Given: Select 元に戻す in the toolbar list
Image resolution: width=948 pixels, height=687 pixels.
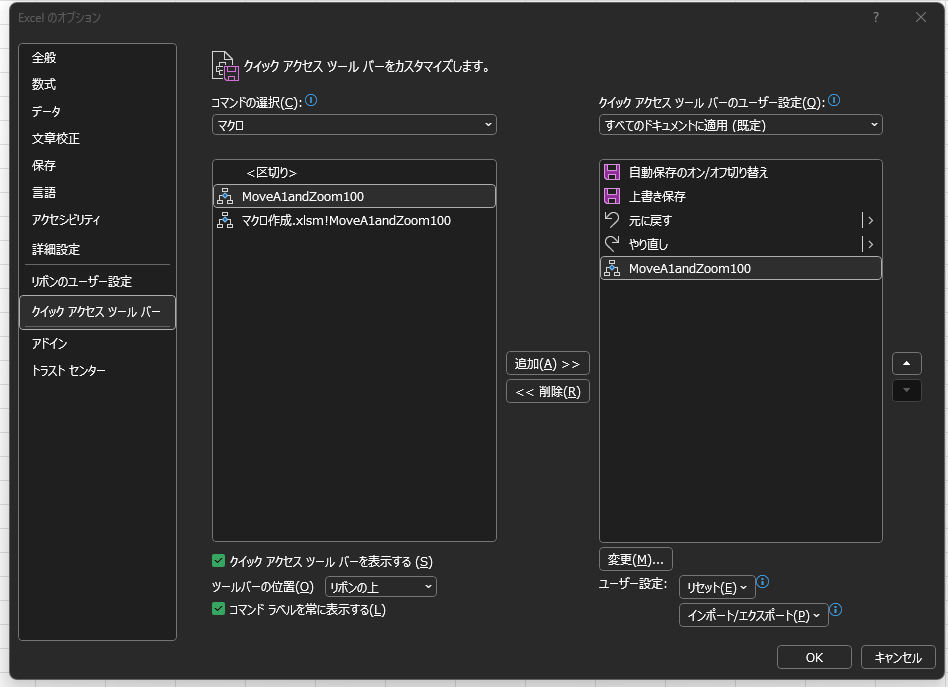Looking at the screenshot, I should coord(741,220).
